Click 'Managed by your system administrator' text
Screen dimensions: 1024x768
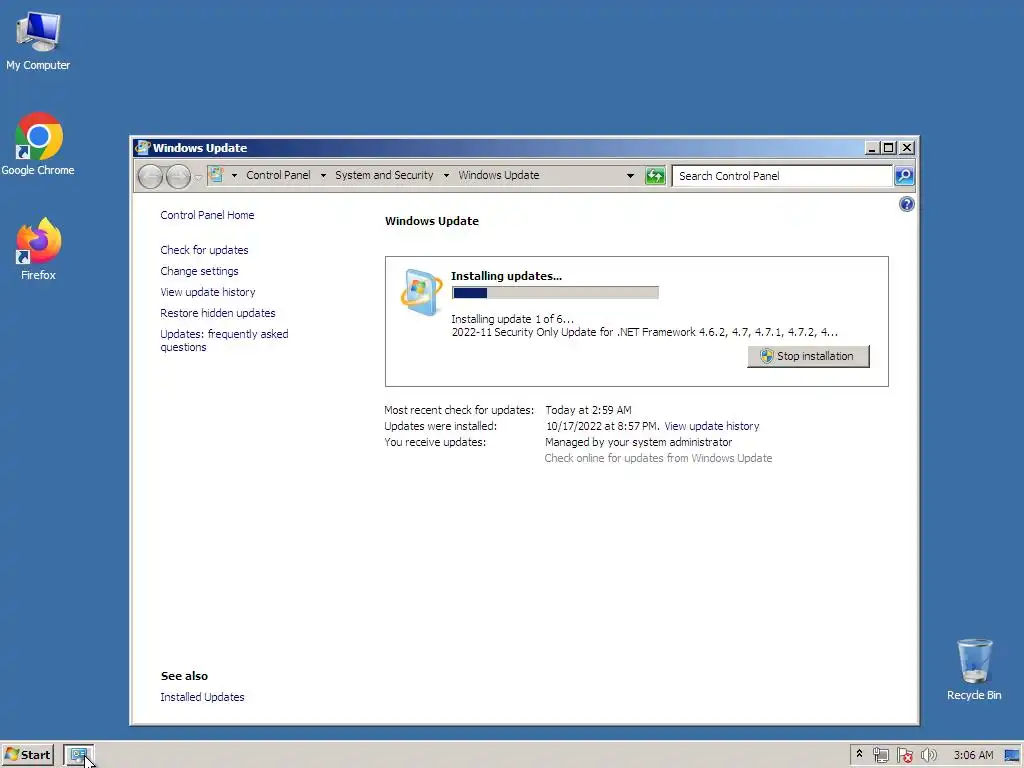(x=639, y=442)
